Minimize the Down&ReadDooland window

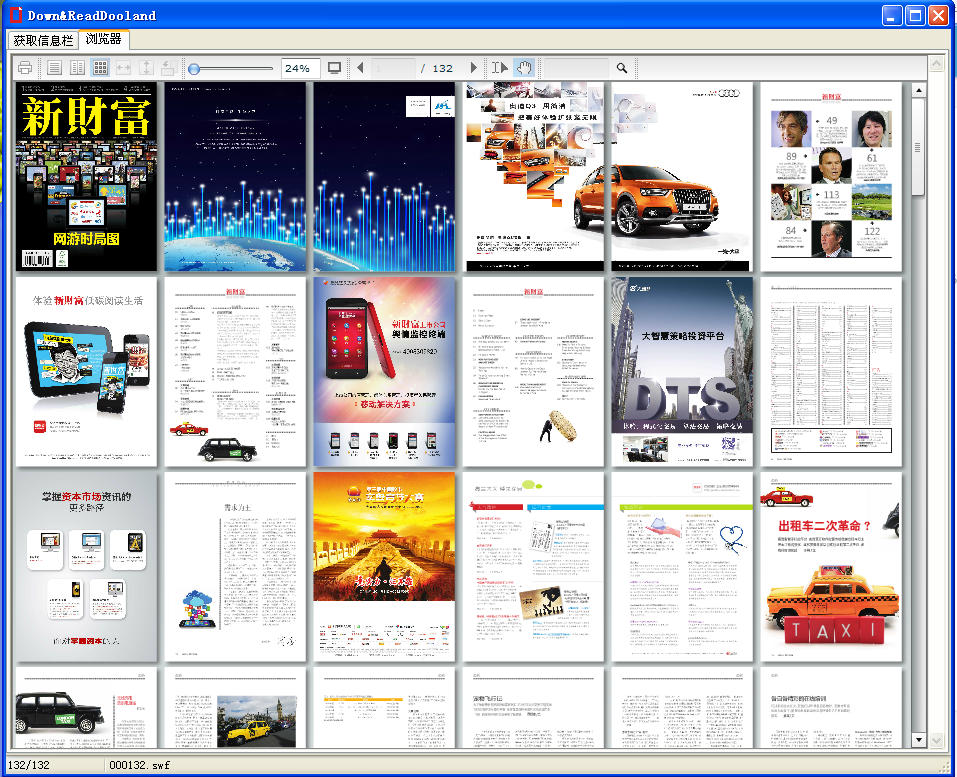coord(892,15)
